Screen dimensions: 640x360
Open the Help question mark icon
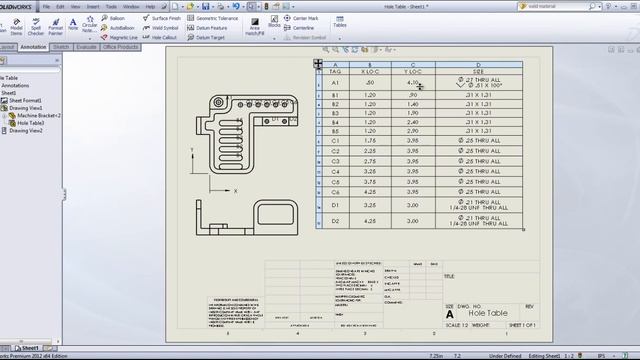pos(609,7)
